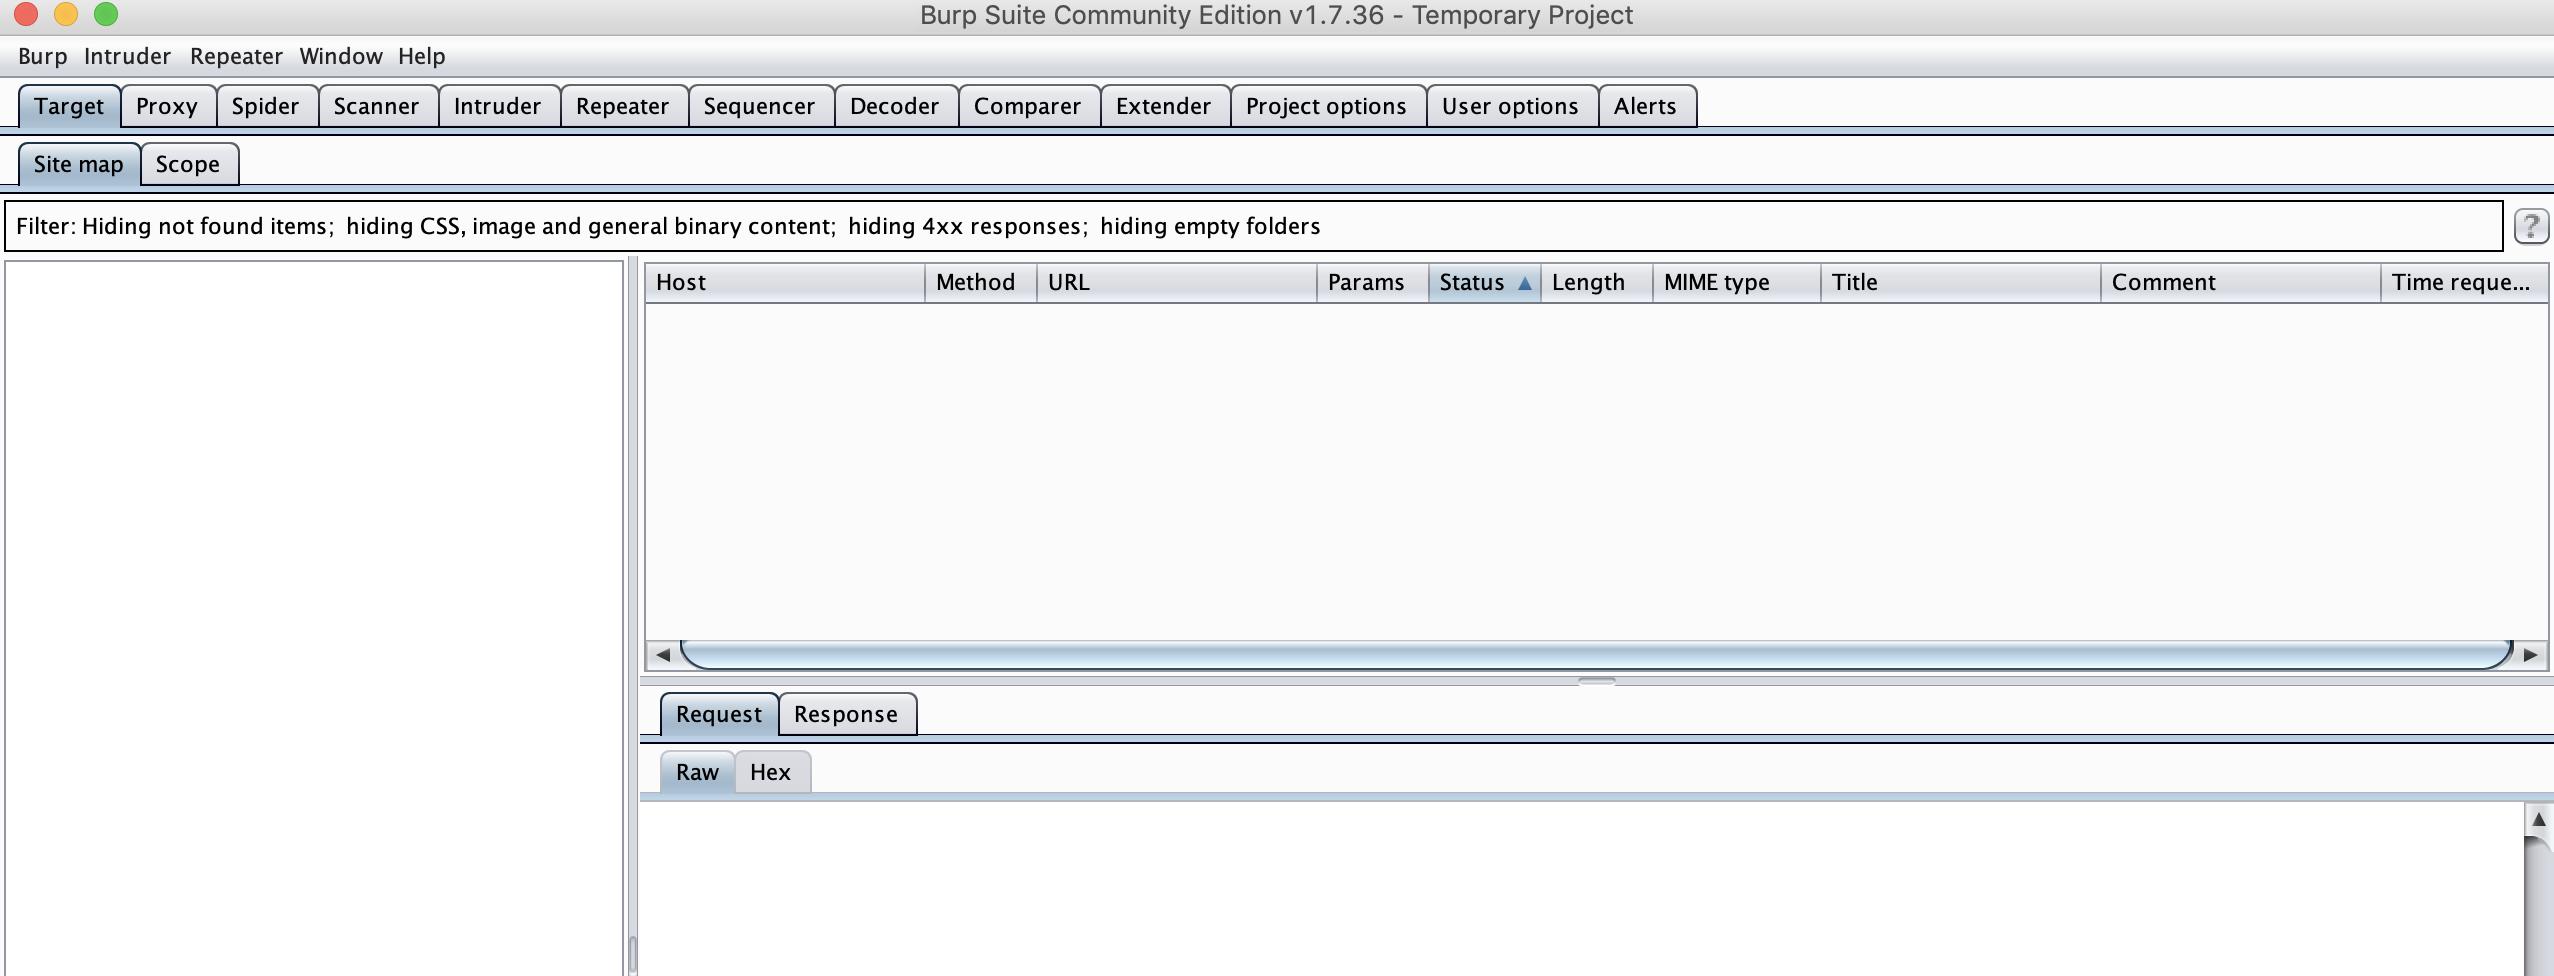
Task: Show the Request tab
Action: (x=719, y=714)
